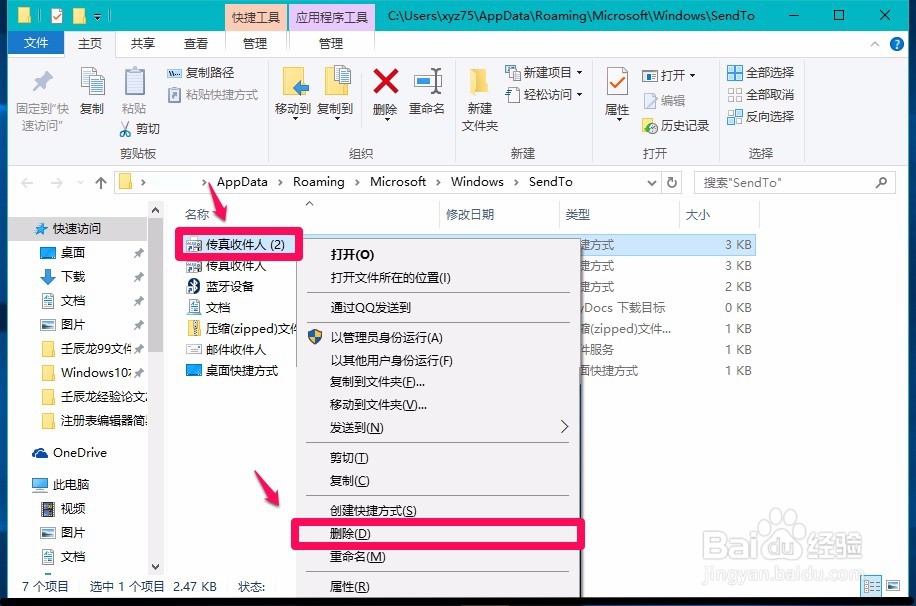Sort by the Size (大小) column header

point(698,214)
